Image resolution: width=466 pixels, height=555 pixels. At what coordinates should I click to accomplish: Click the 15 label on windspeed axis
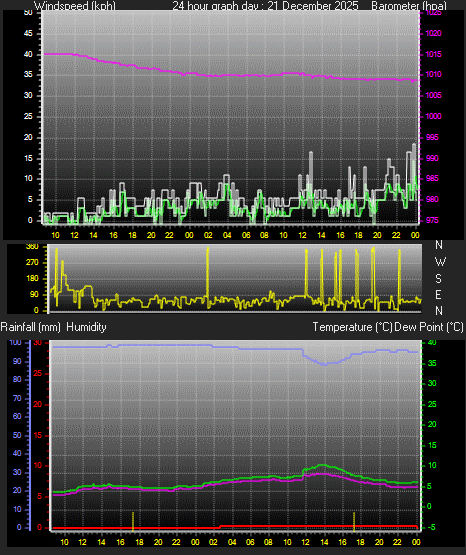click(28, 158)
